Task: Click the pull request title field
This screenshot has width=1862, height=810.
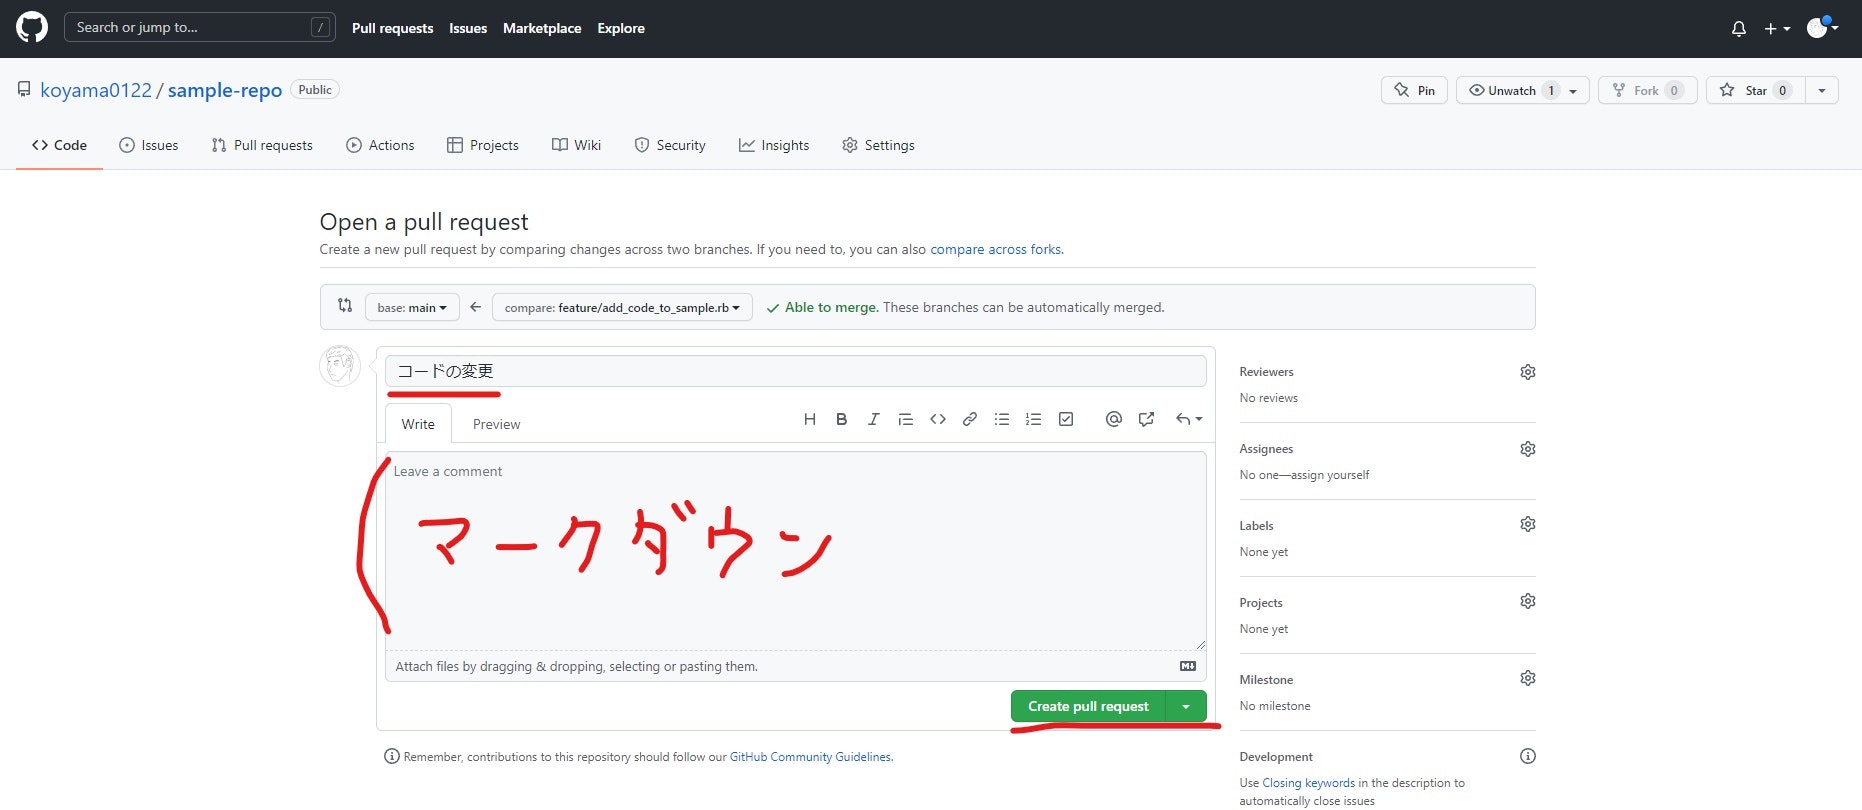Action: 796,371
